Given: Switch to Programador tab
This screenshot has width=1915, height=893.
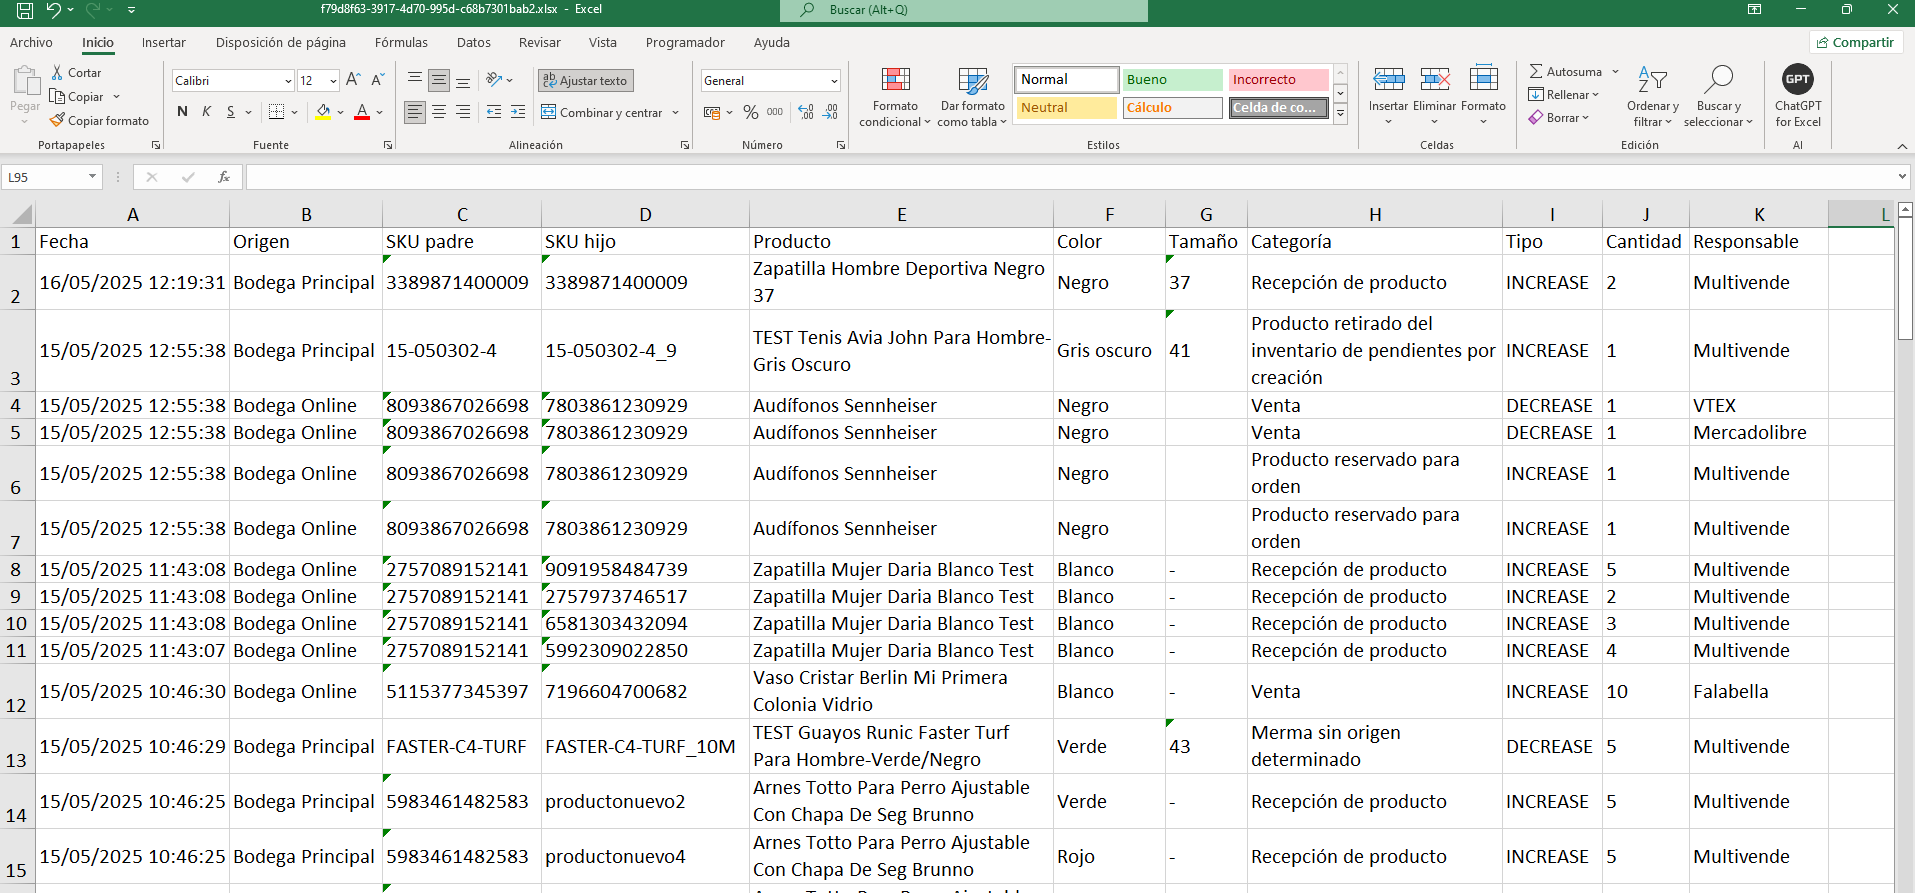Looking at the screenshot, I should coord(685,43).
